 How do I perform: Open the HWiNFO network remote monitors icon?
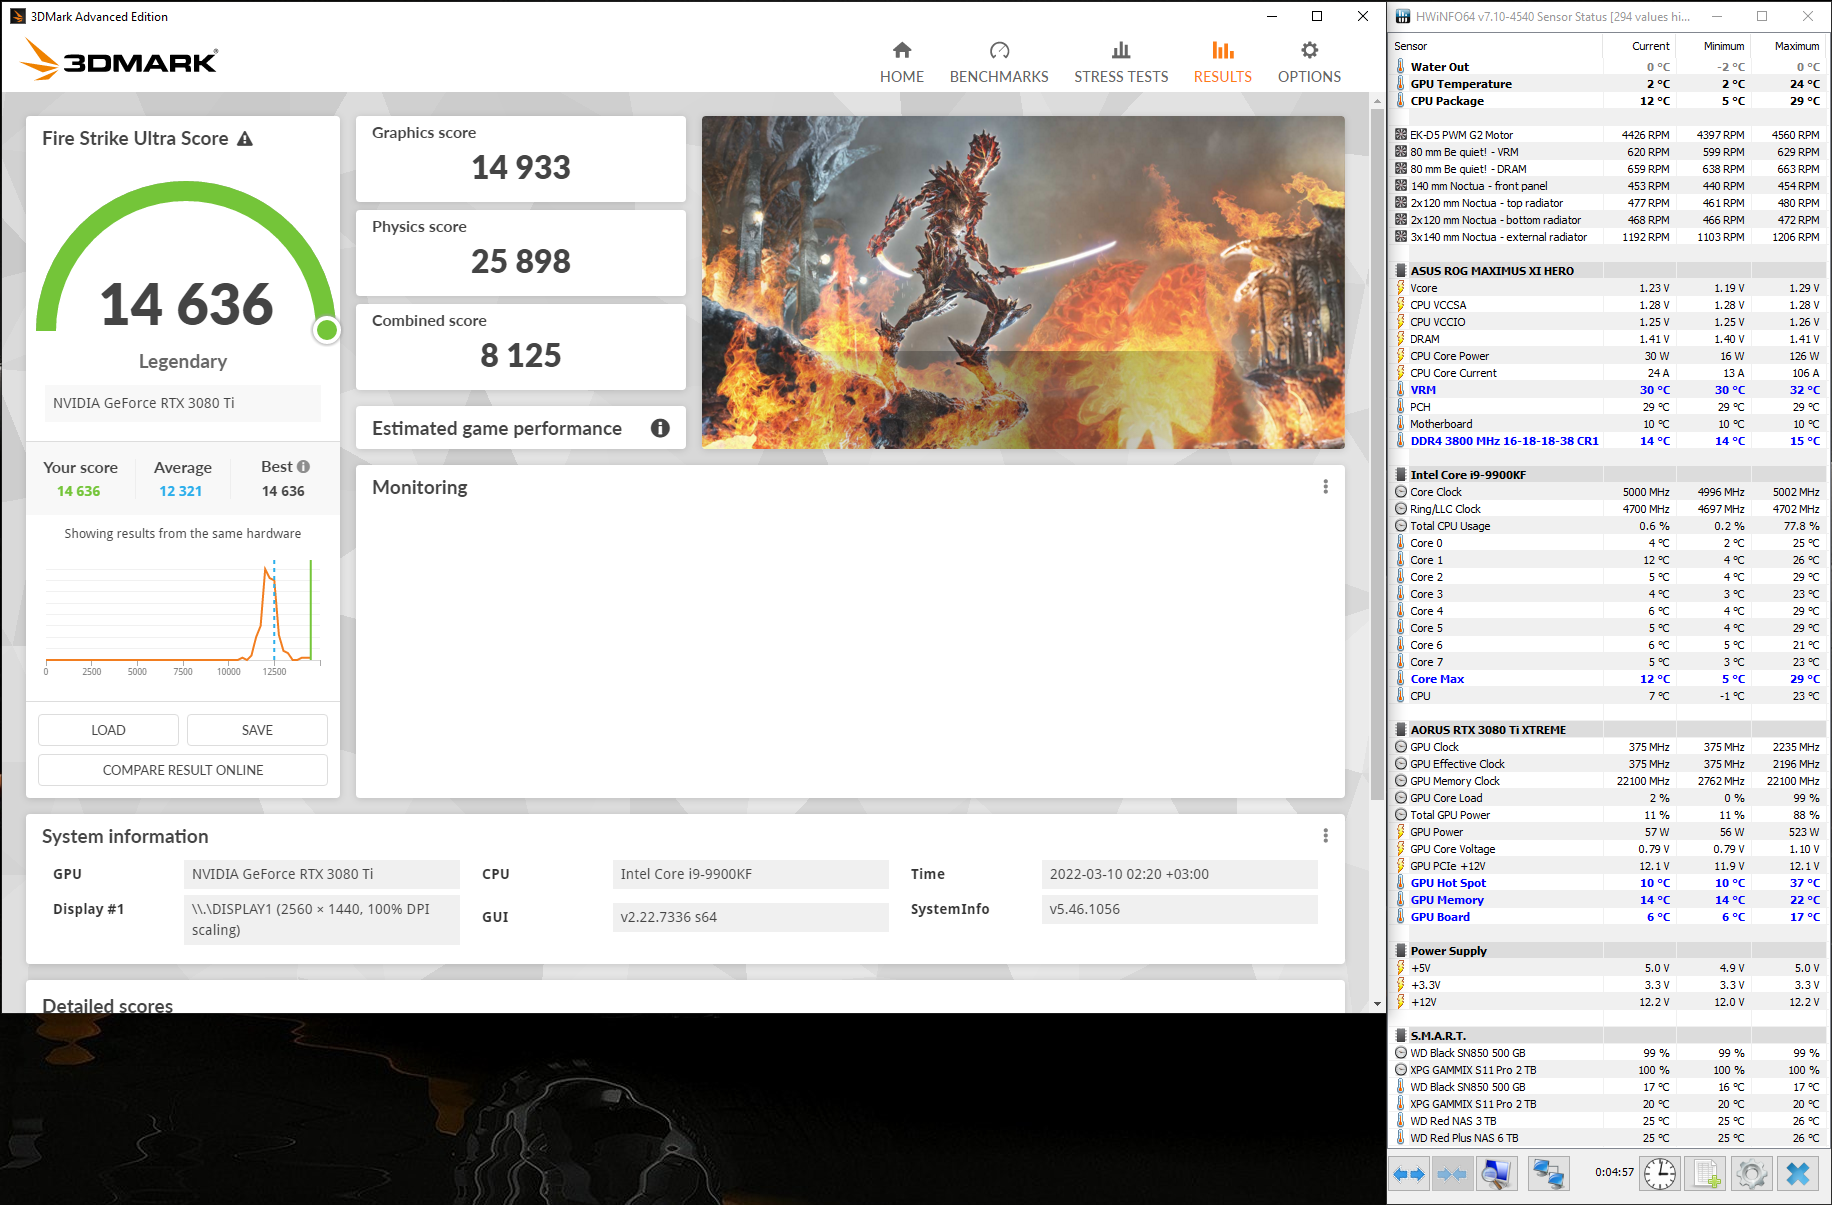pyautogui.click(x=1548, y=1174)
